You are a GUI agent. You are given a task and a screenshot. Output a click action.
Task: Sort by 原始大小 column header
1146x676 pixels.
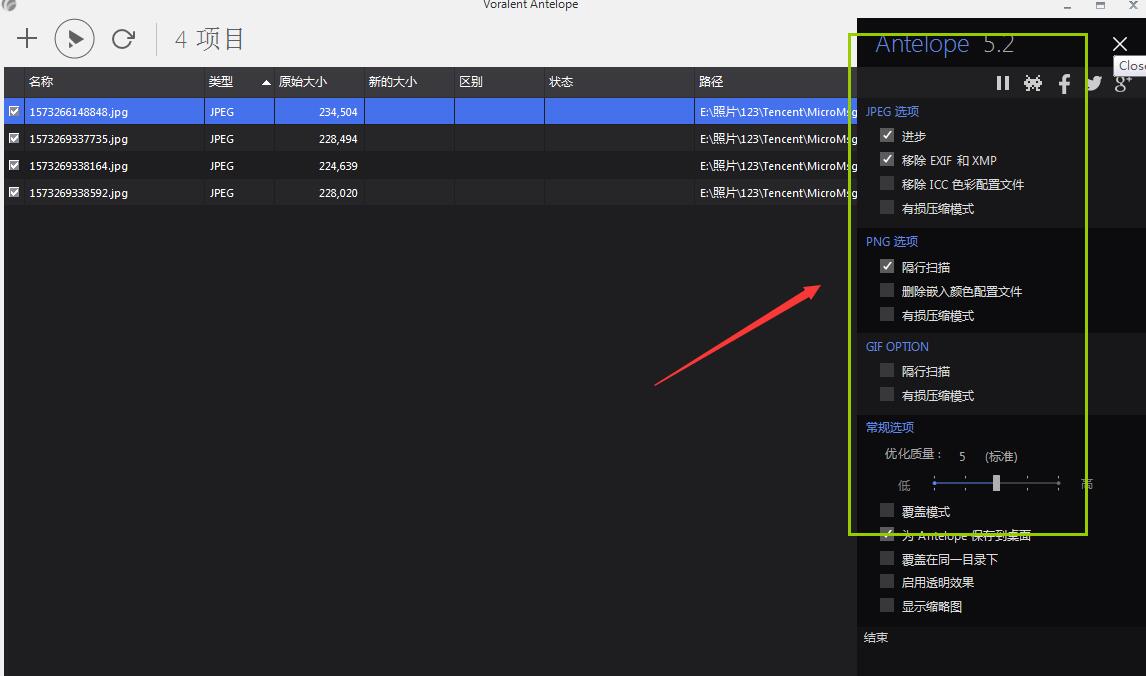319,82
